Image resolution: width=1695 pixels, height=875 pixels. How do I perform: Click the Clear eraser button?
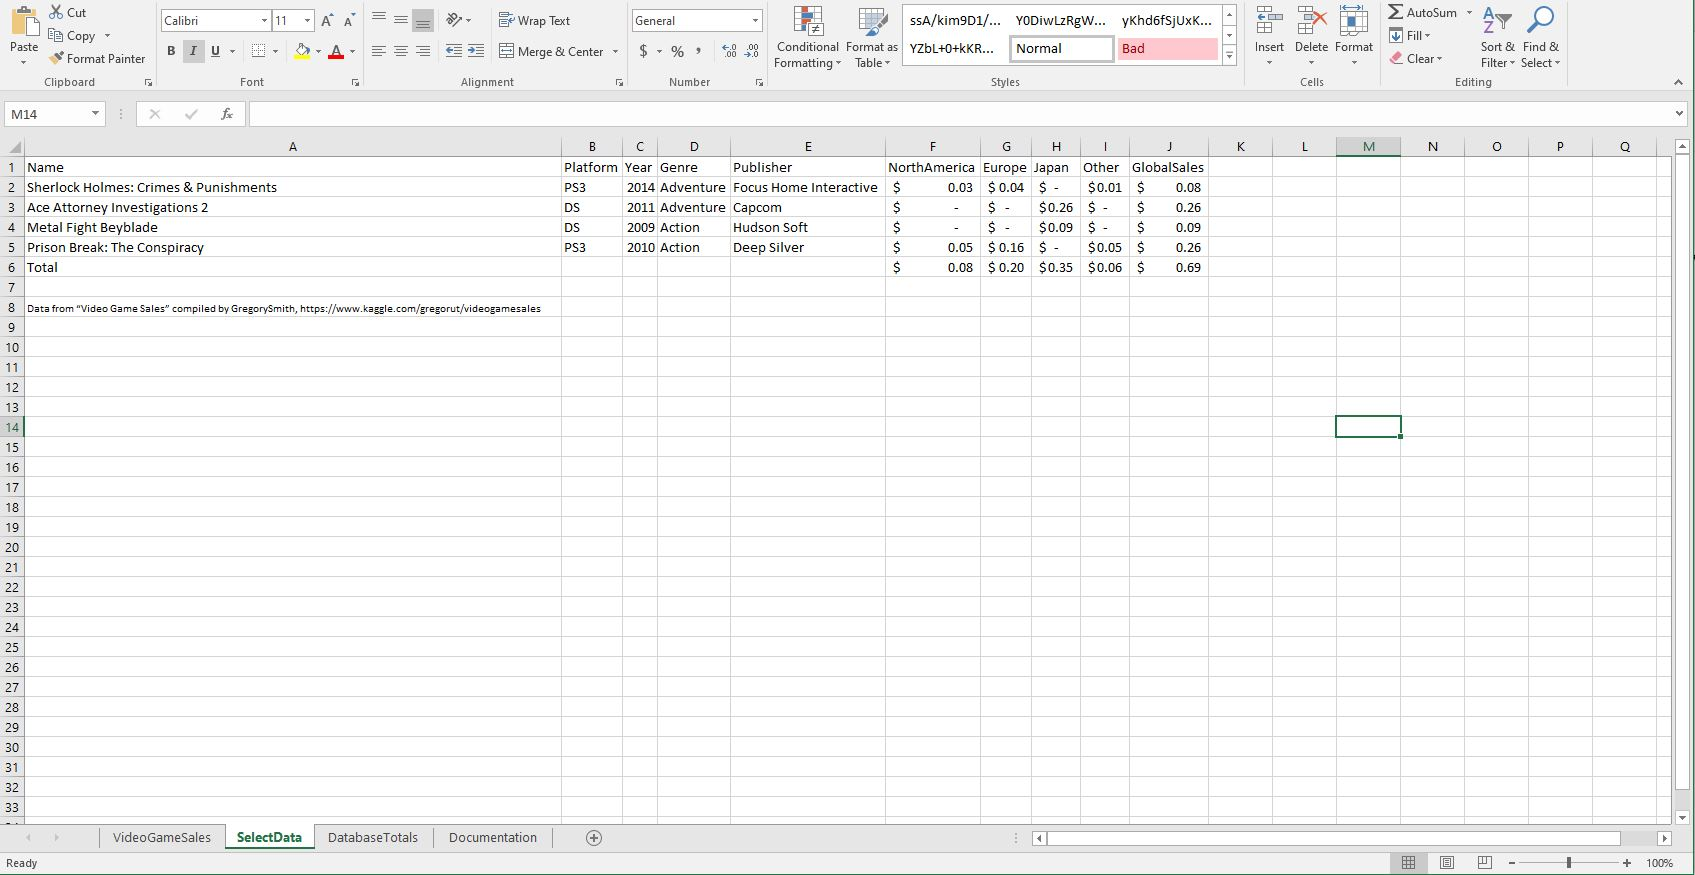tap(1416, 58)
